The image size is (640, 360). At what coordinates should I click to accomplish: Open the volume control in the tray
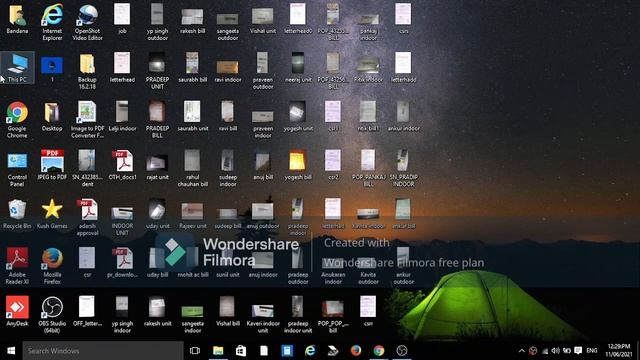pos(555,351)
